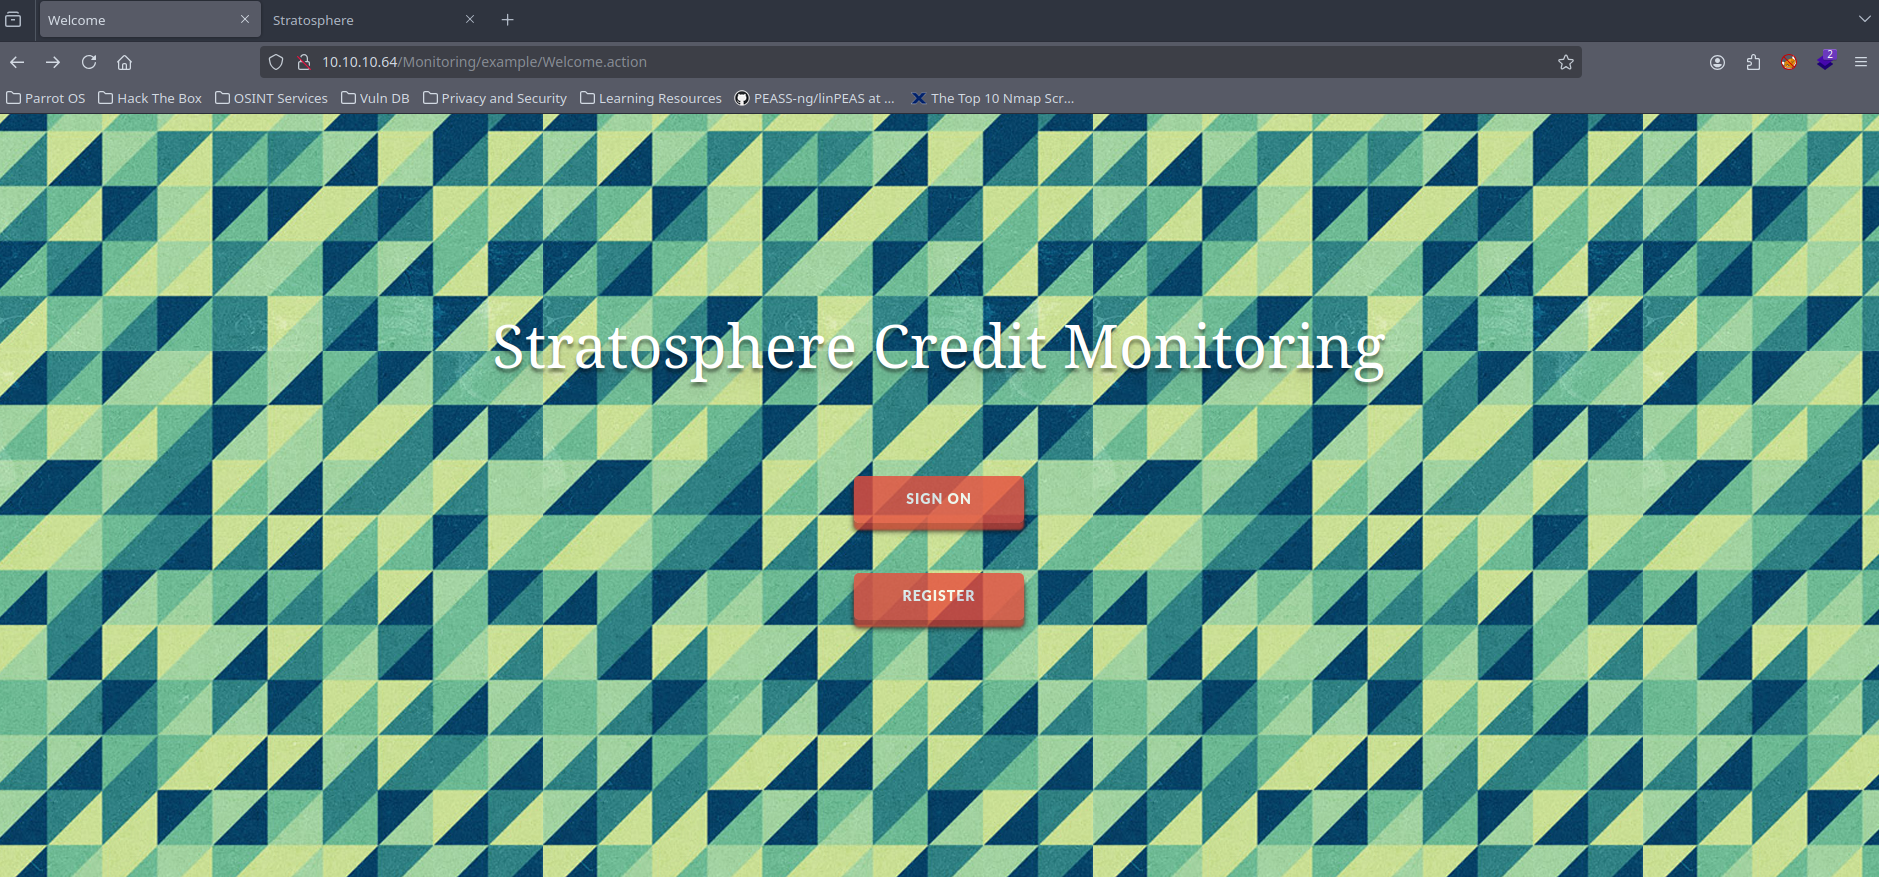The height and width of the screenshot is (877, 1879).
Task: Show tracking protection shield info
Action: (277, 62)
